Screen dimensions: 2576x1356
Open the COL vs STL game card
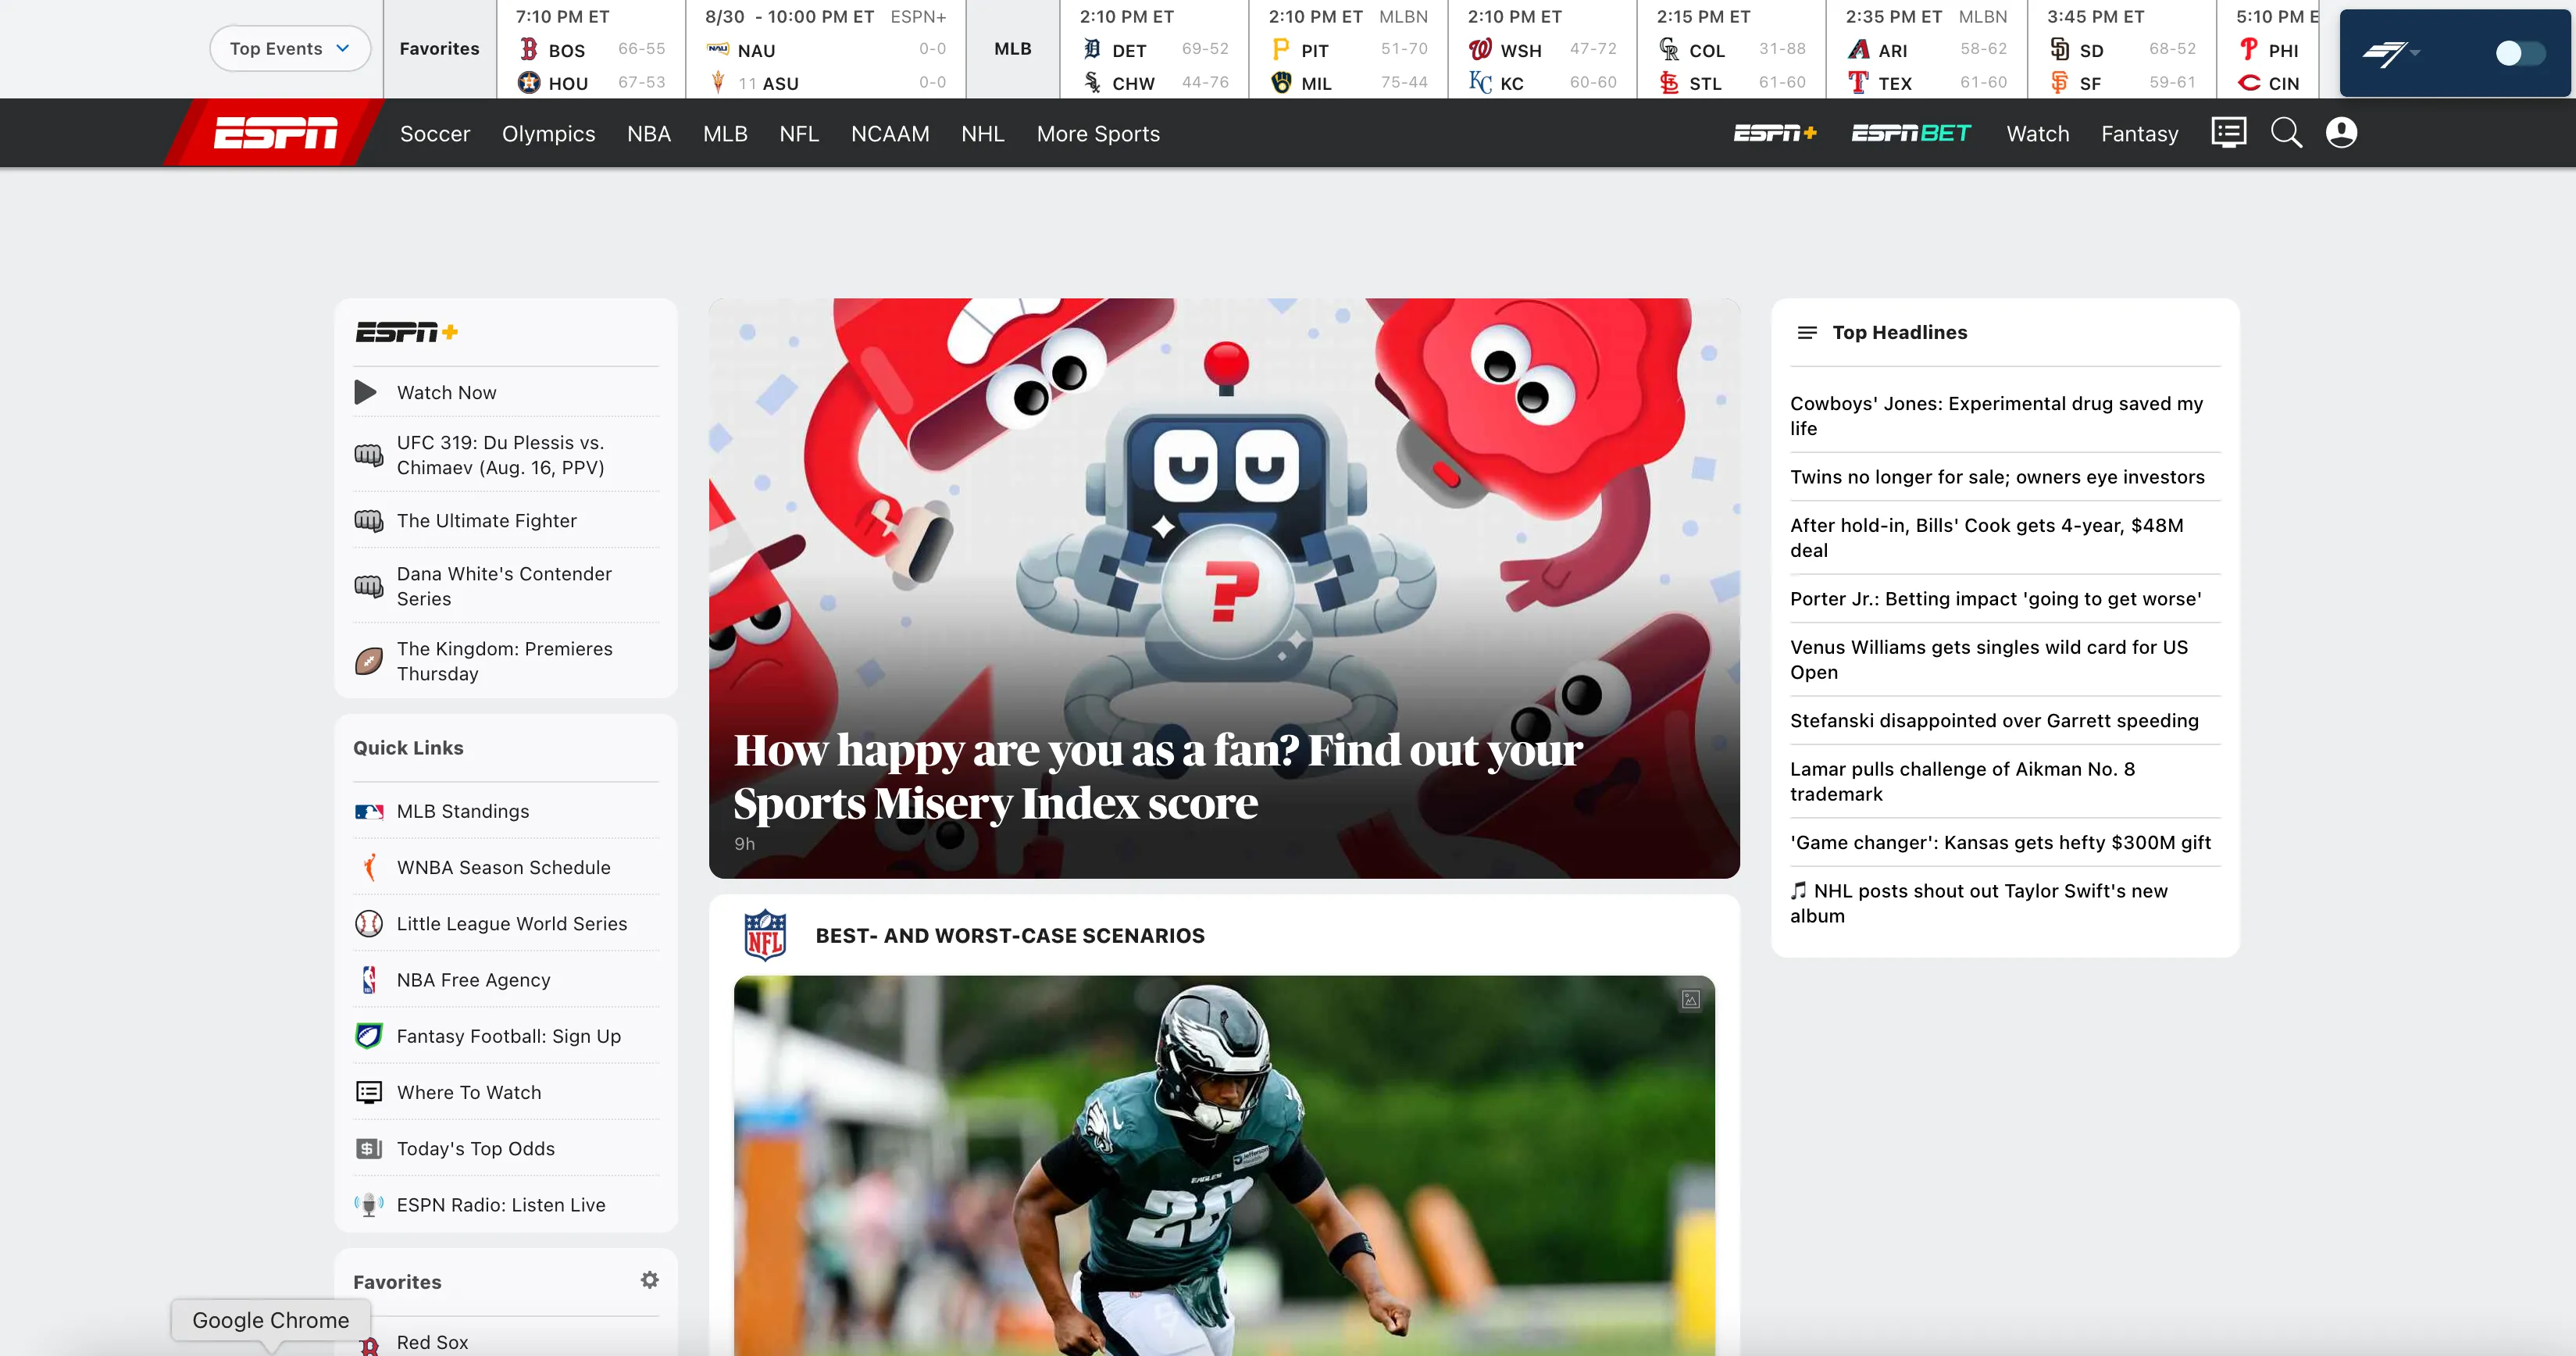[x=1731, y=50]
